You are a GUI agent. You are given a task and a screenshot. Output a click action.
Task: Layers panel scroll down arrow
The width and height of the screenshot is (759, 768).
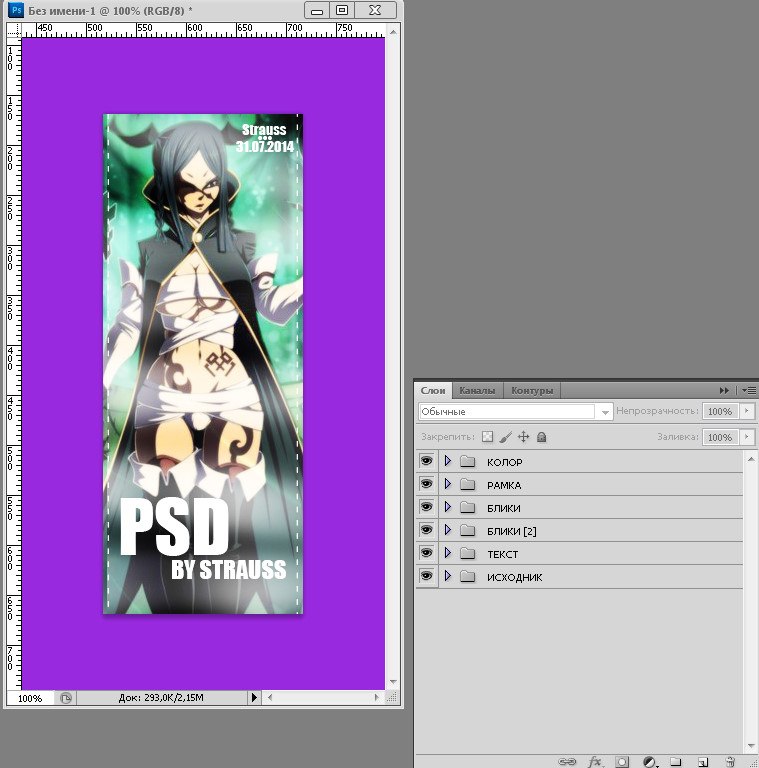pyautogui.click(x=751, y=746)
